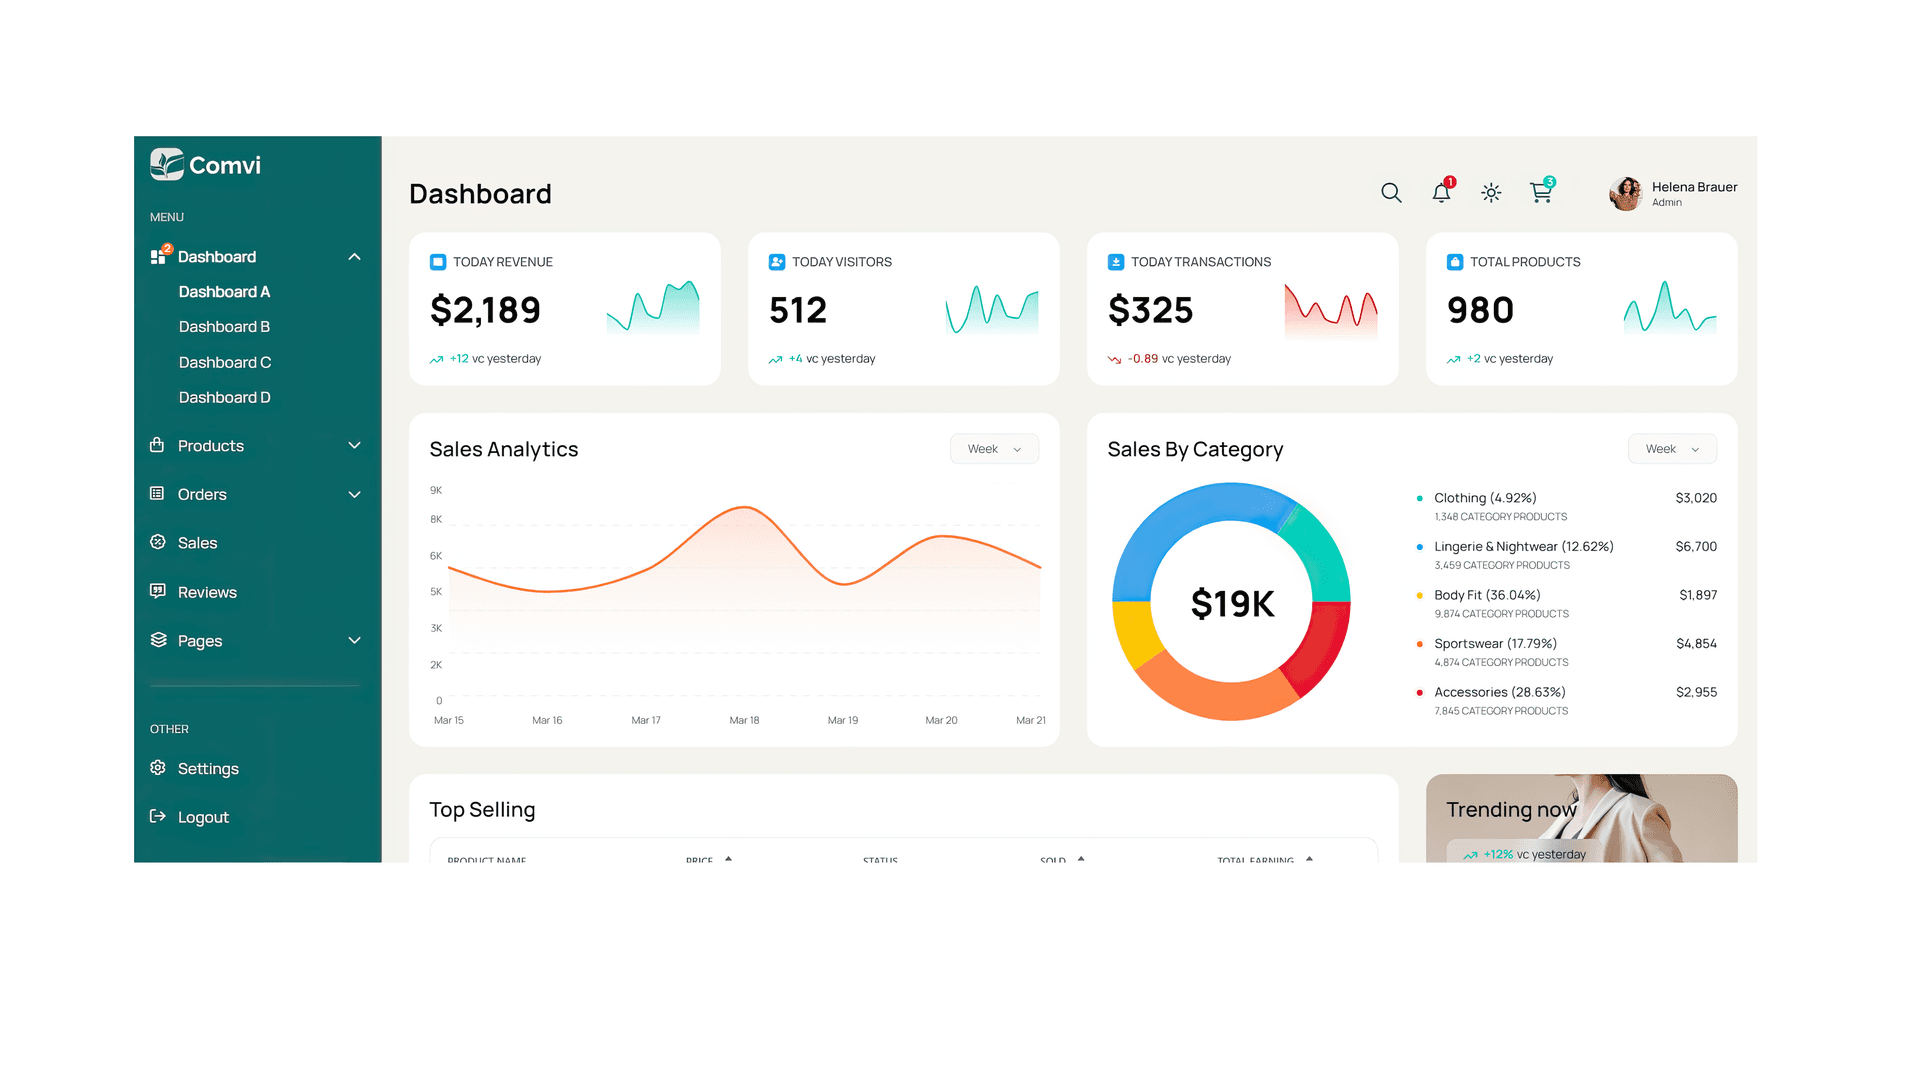Open the Settings gear icon

[158, 768]
